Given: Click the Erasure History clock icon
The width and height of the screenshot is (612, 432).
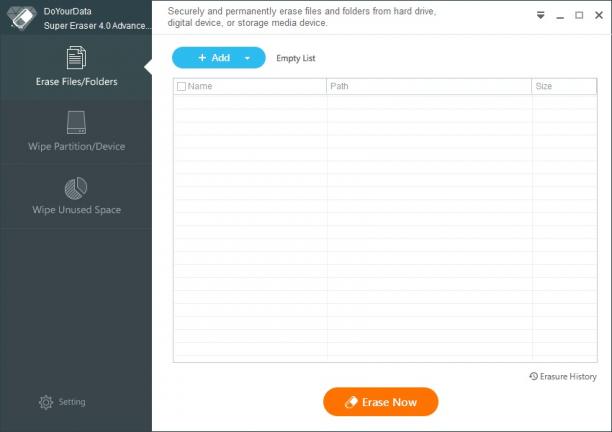Looking at the screenshot, I should tap(534, 376).
